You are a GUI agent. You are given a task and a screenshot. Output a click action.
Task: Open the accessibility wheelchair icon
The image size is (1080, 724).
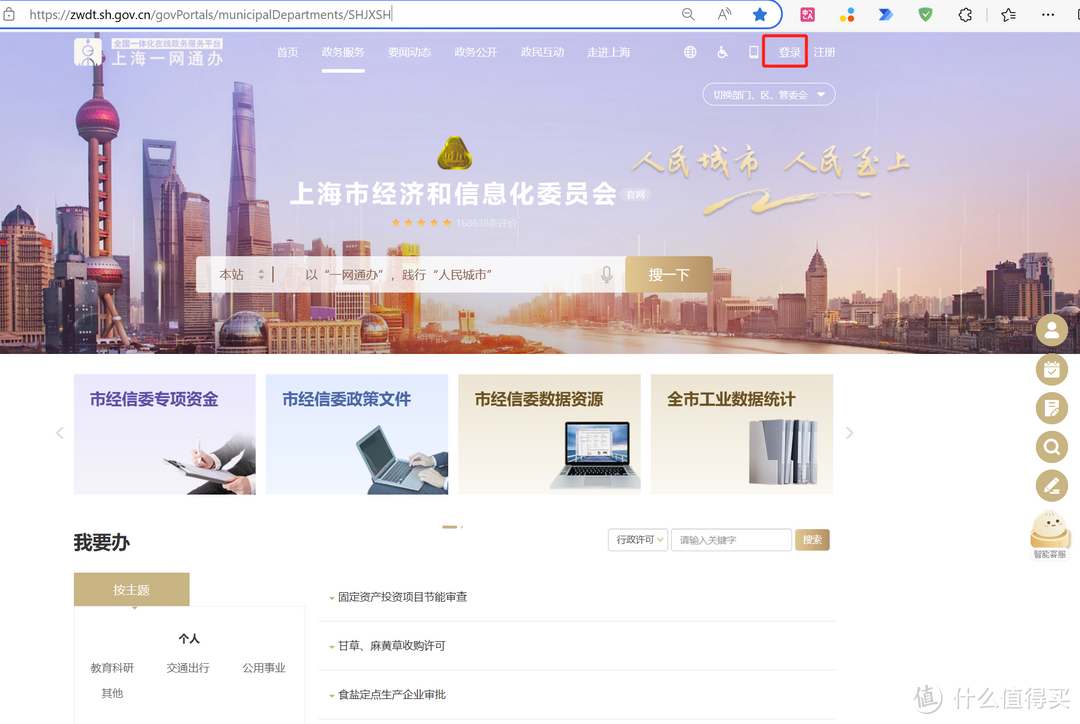tap(722, 52)
